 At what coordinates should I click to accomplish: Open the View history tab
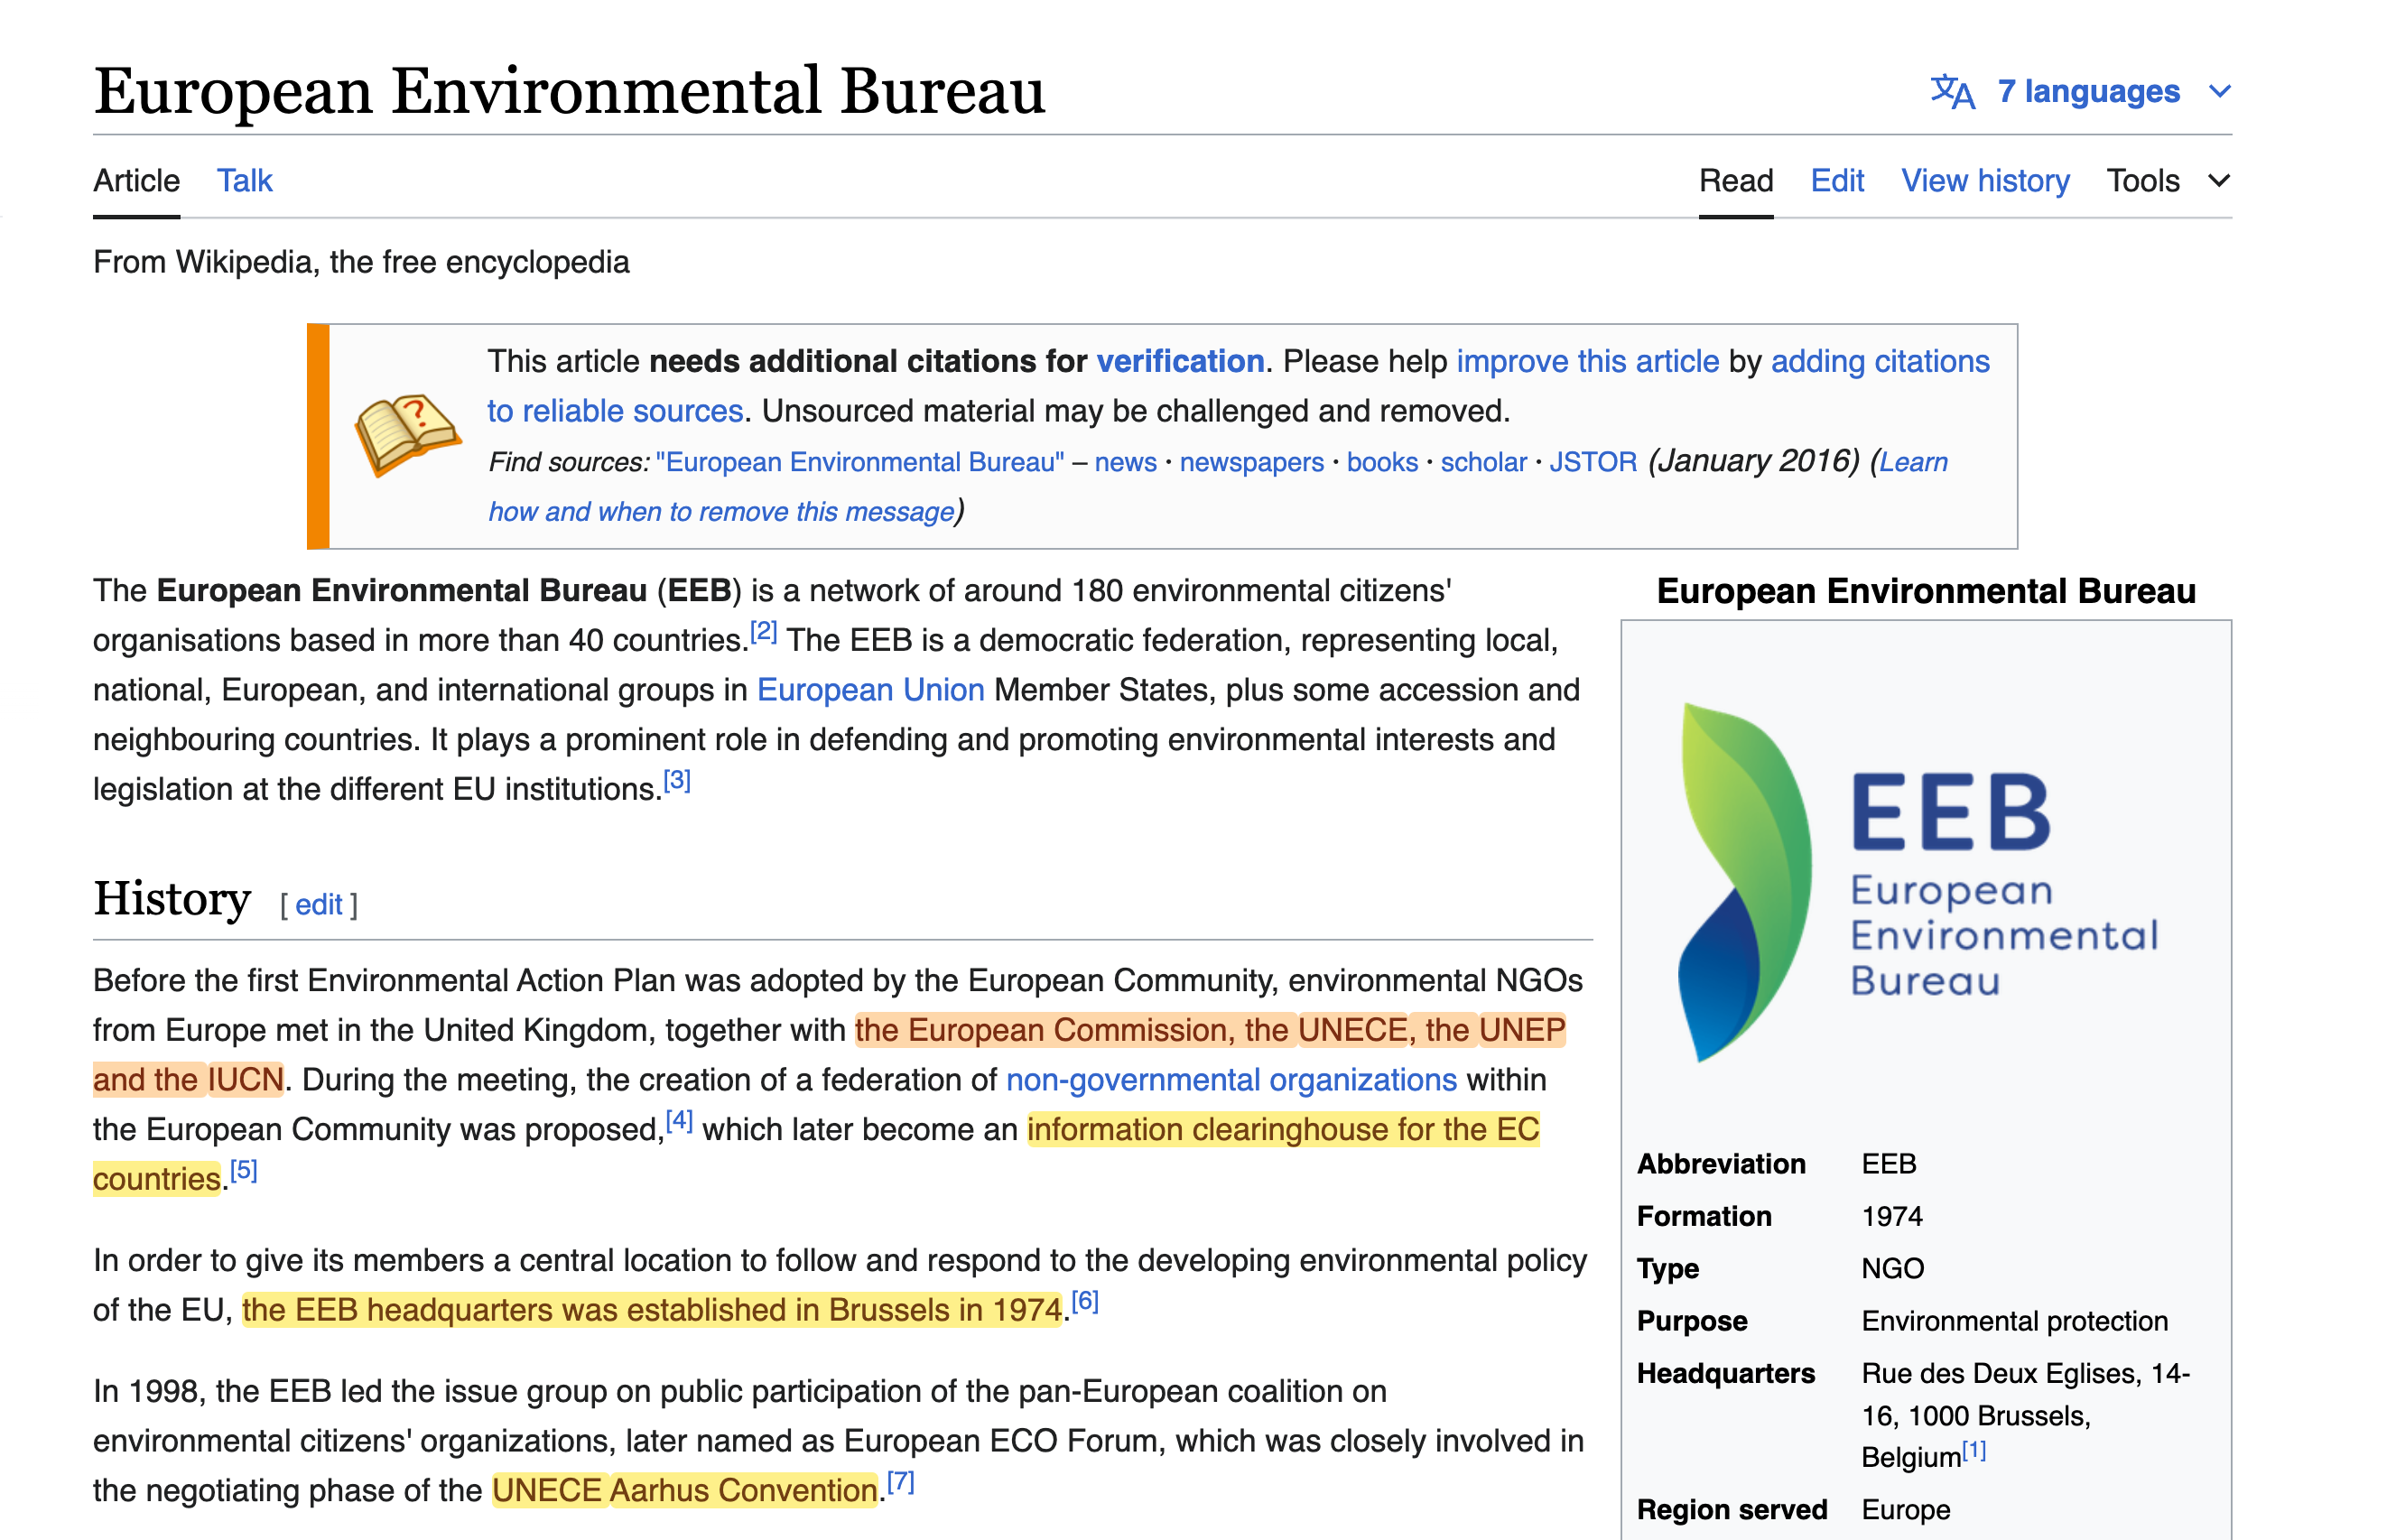1984,181
